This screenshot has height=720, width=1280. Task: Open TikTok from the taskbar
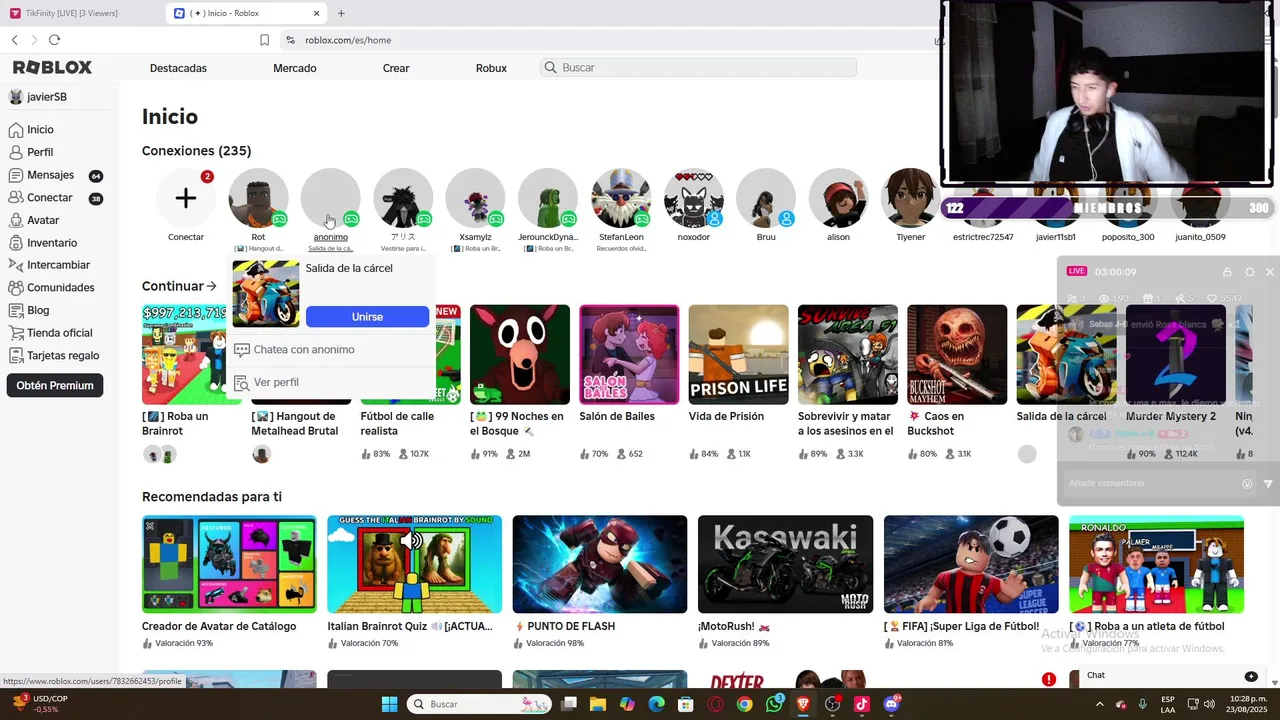[862, 704]
